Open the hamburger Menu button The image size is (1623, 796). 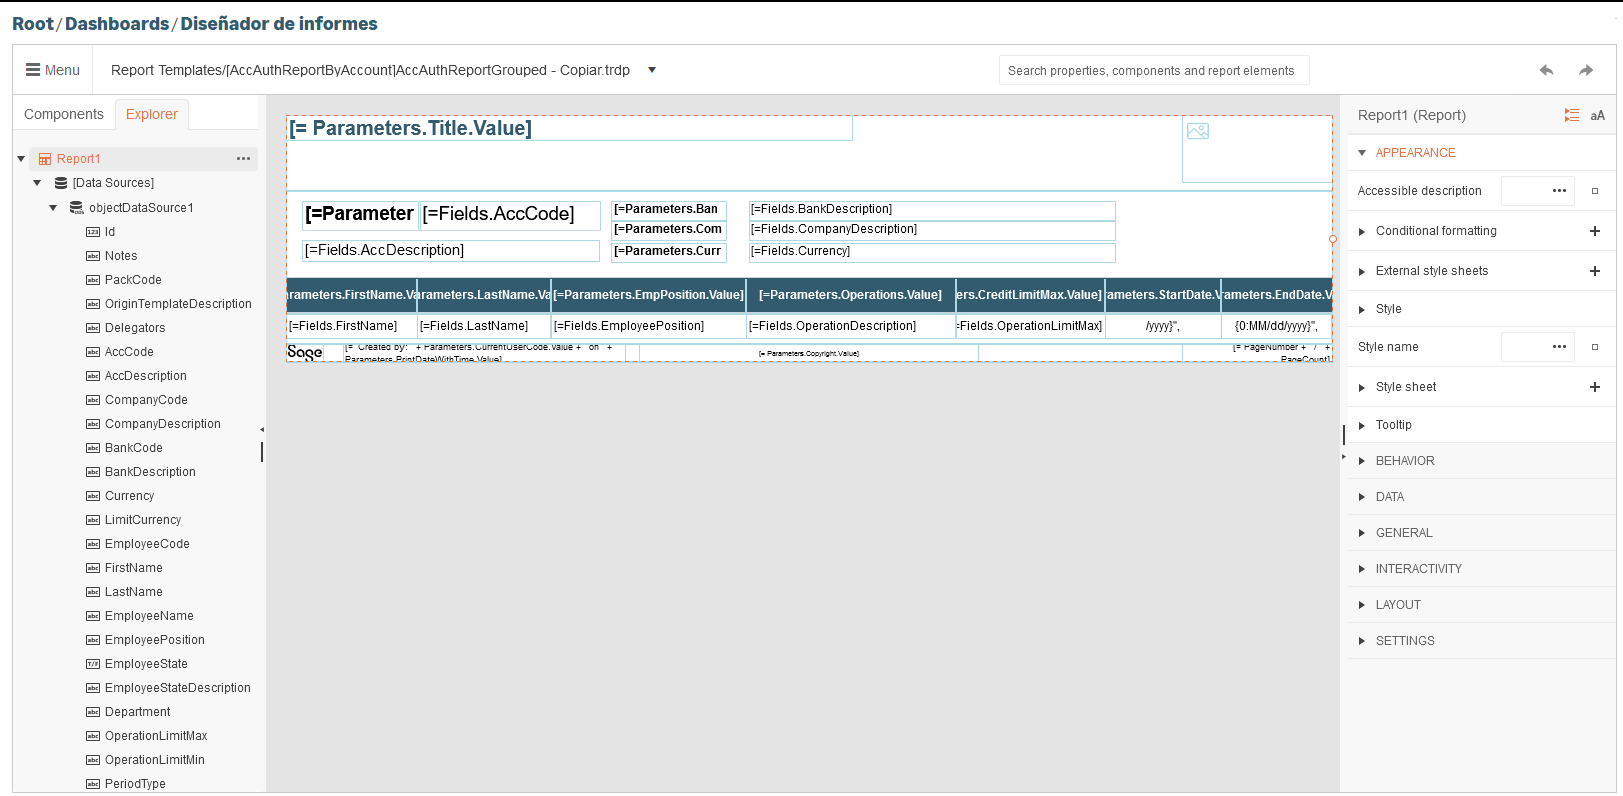tap(53, 70)
